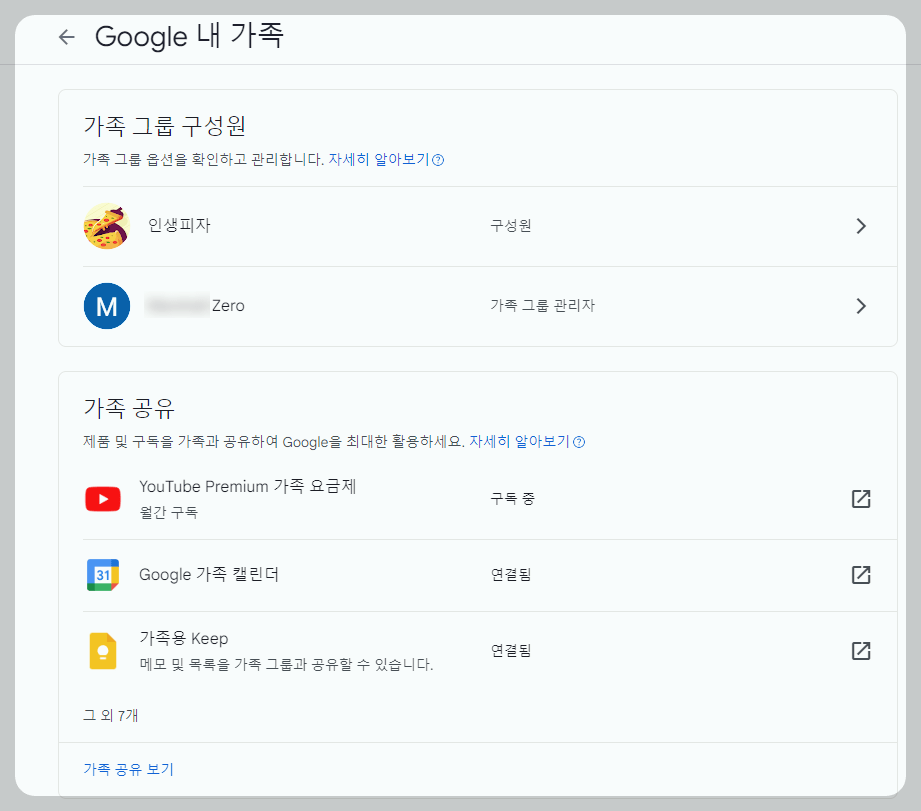
Task: Click the YouTube Premium logo icon
Action: [x=103, y=499]
